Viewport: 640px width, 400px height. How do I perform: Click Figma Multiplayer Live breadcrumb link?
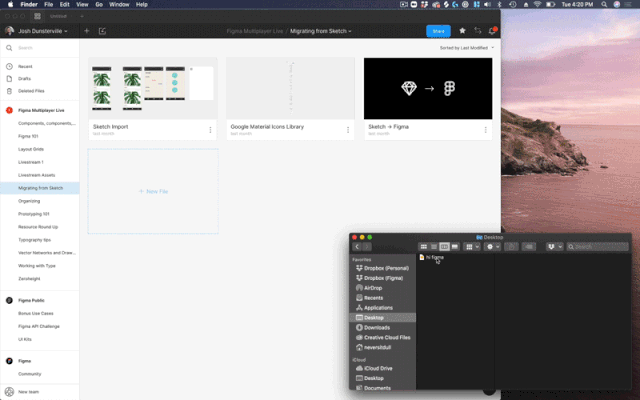(254, 31)
